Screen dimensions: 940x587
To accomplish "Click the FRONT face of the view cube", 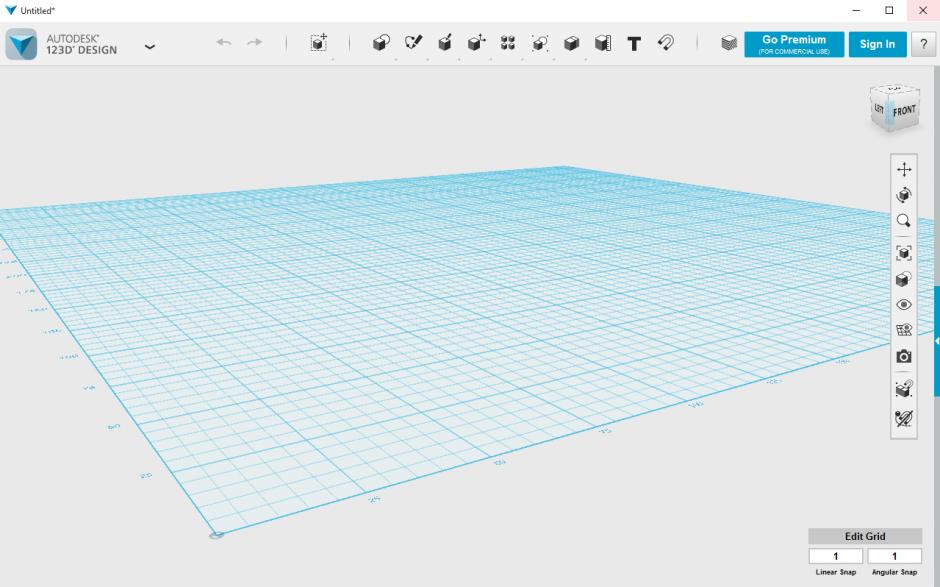I will tap(904, 112).
